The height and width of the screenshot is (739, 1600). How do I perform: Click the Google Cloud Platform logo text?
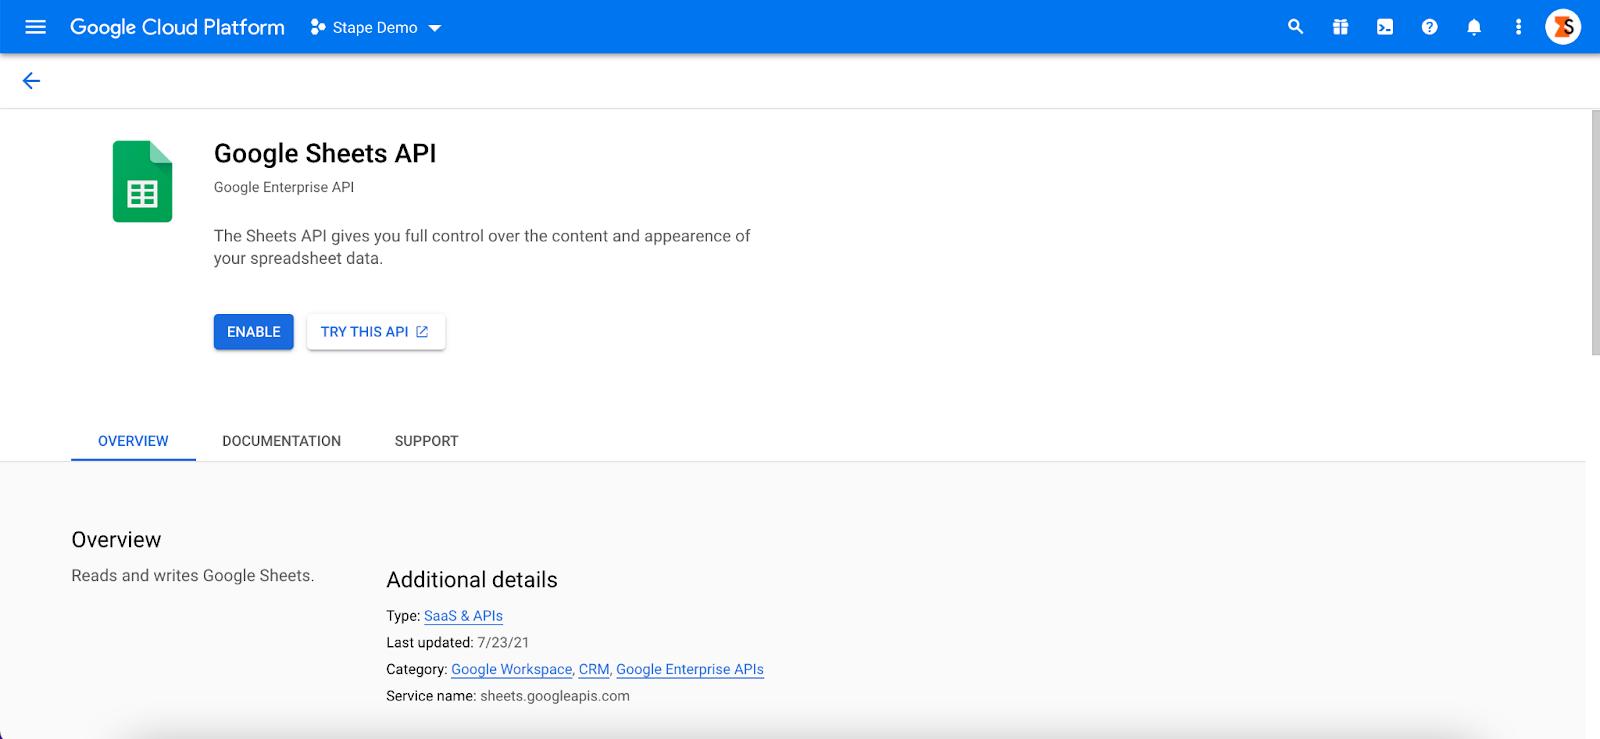pyautogui.click(x=177, y=27)
